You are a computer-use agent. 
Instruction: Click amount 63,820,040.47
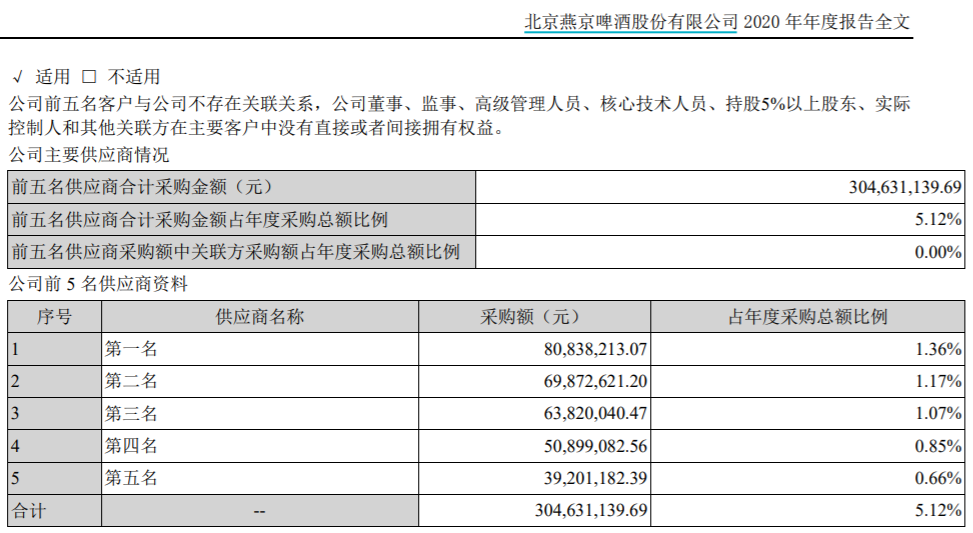tap(595, 414)
